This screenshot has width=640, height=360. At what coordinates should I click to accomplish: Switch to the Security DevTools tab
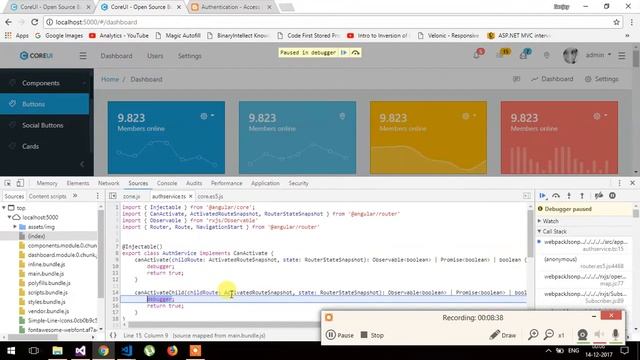[x=298, y=183]
